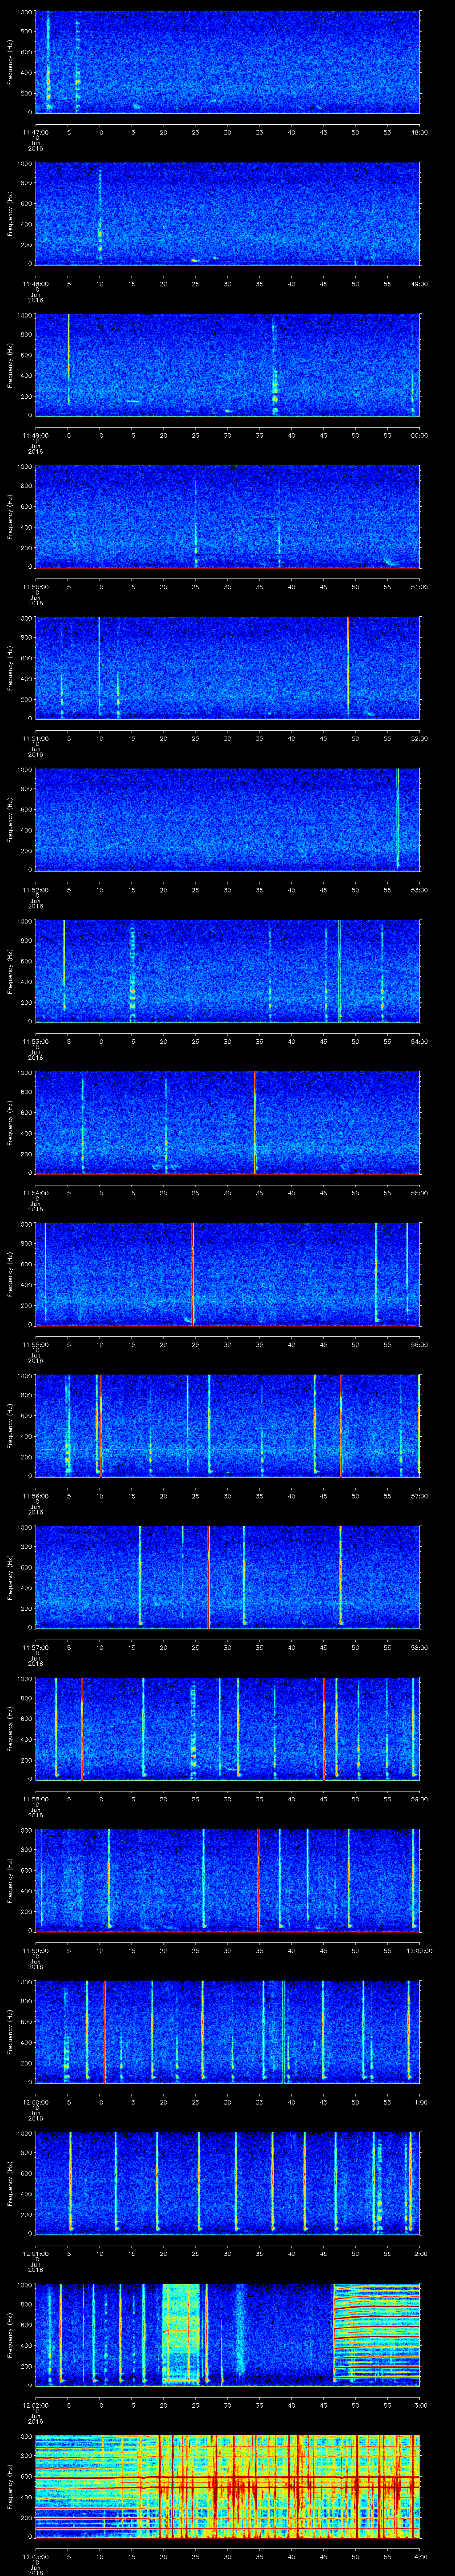This screenshot has height=2576, width=455.
Task: Select the 11:48:00 time axis label
Action: (x=35, y=284)
